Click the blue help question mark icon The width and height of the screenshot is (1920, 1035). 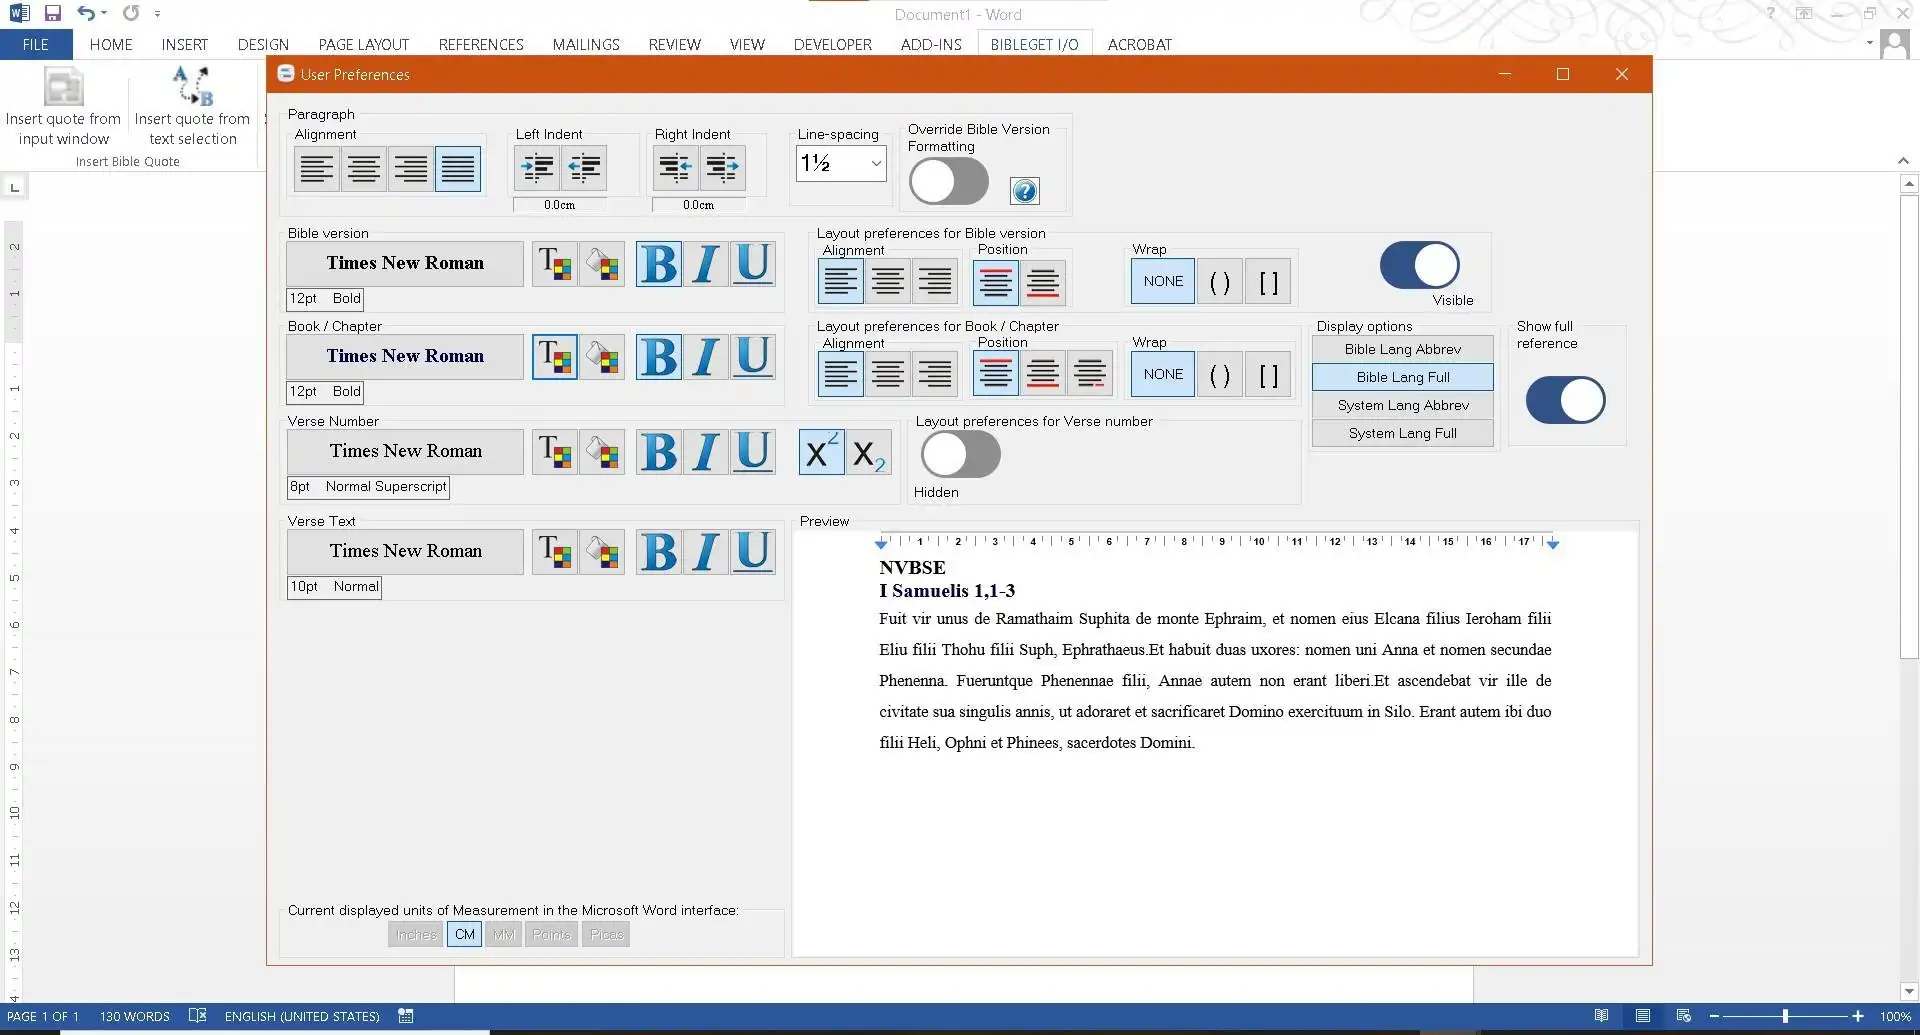tap(1024, 191)
